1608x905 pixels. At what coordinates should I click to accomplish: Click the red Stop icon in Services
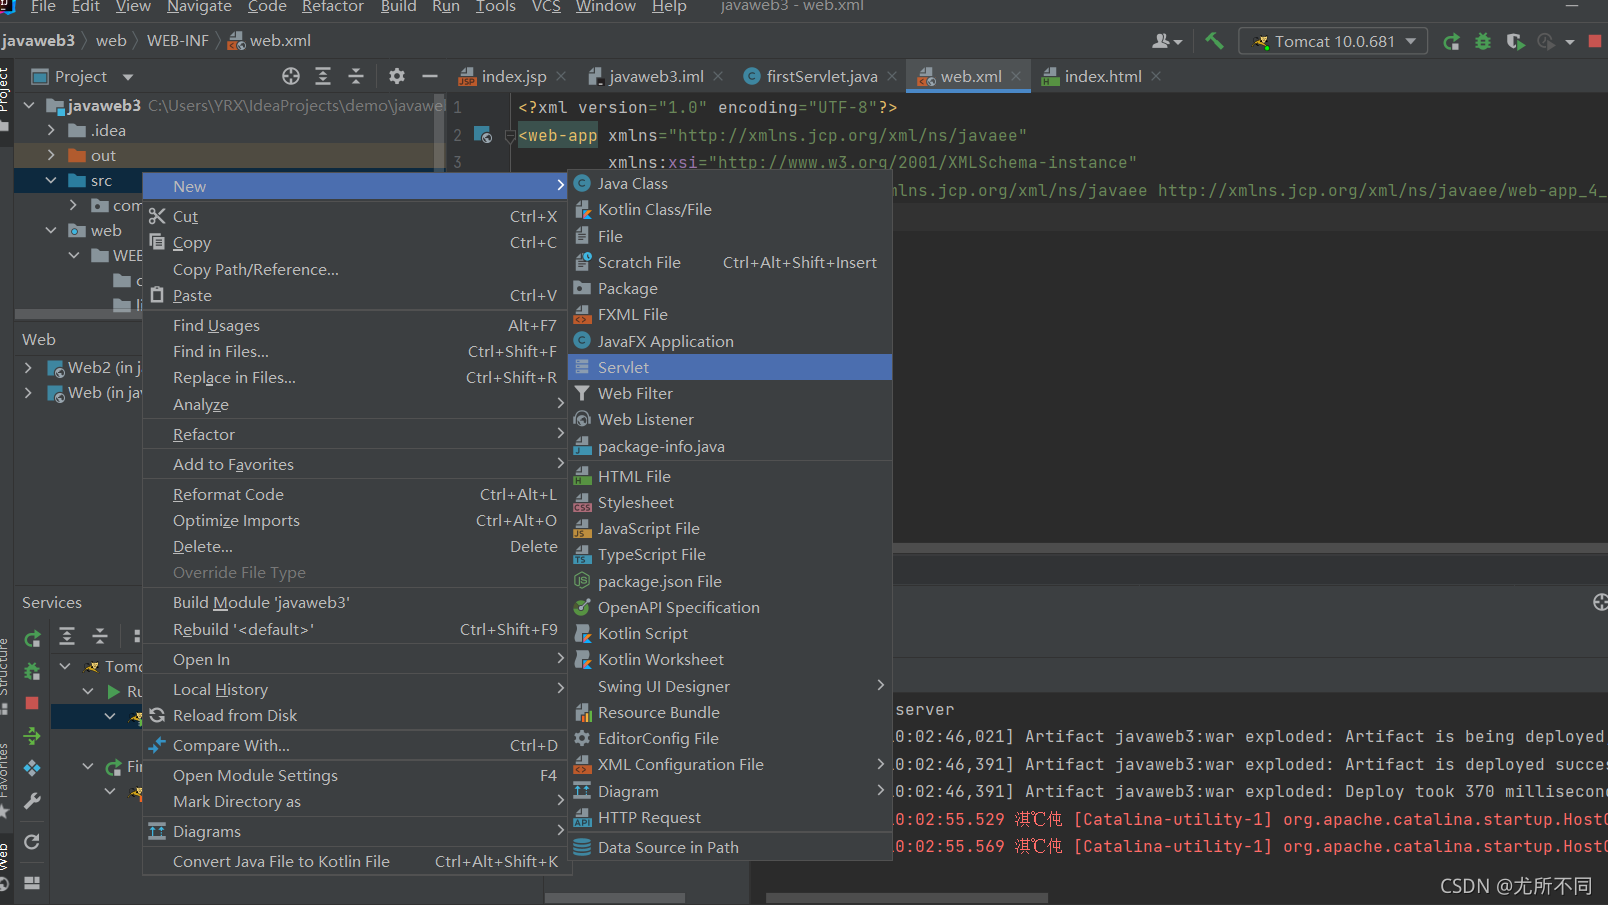point(32,703)
